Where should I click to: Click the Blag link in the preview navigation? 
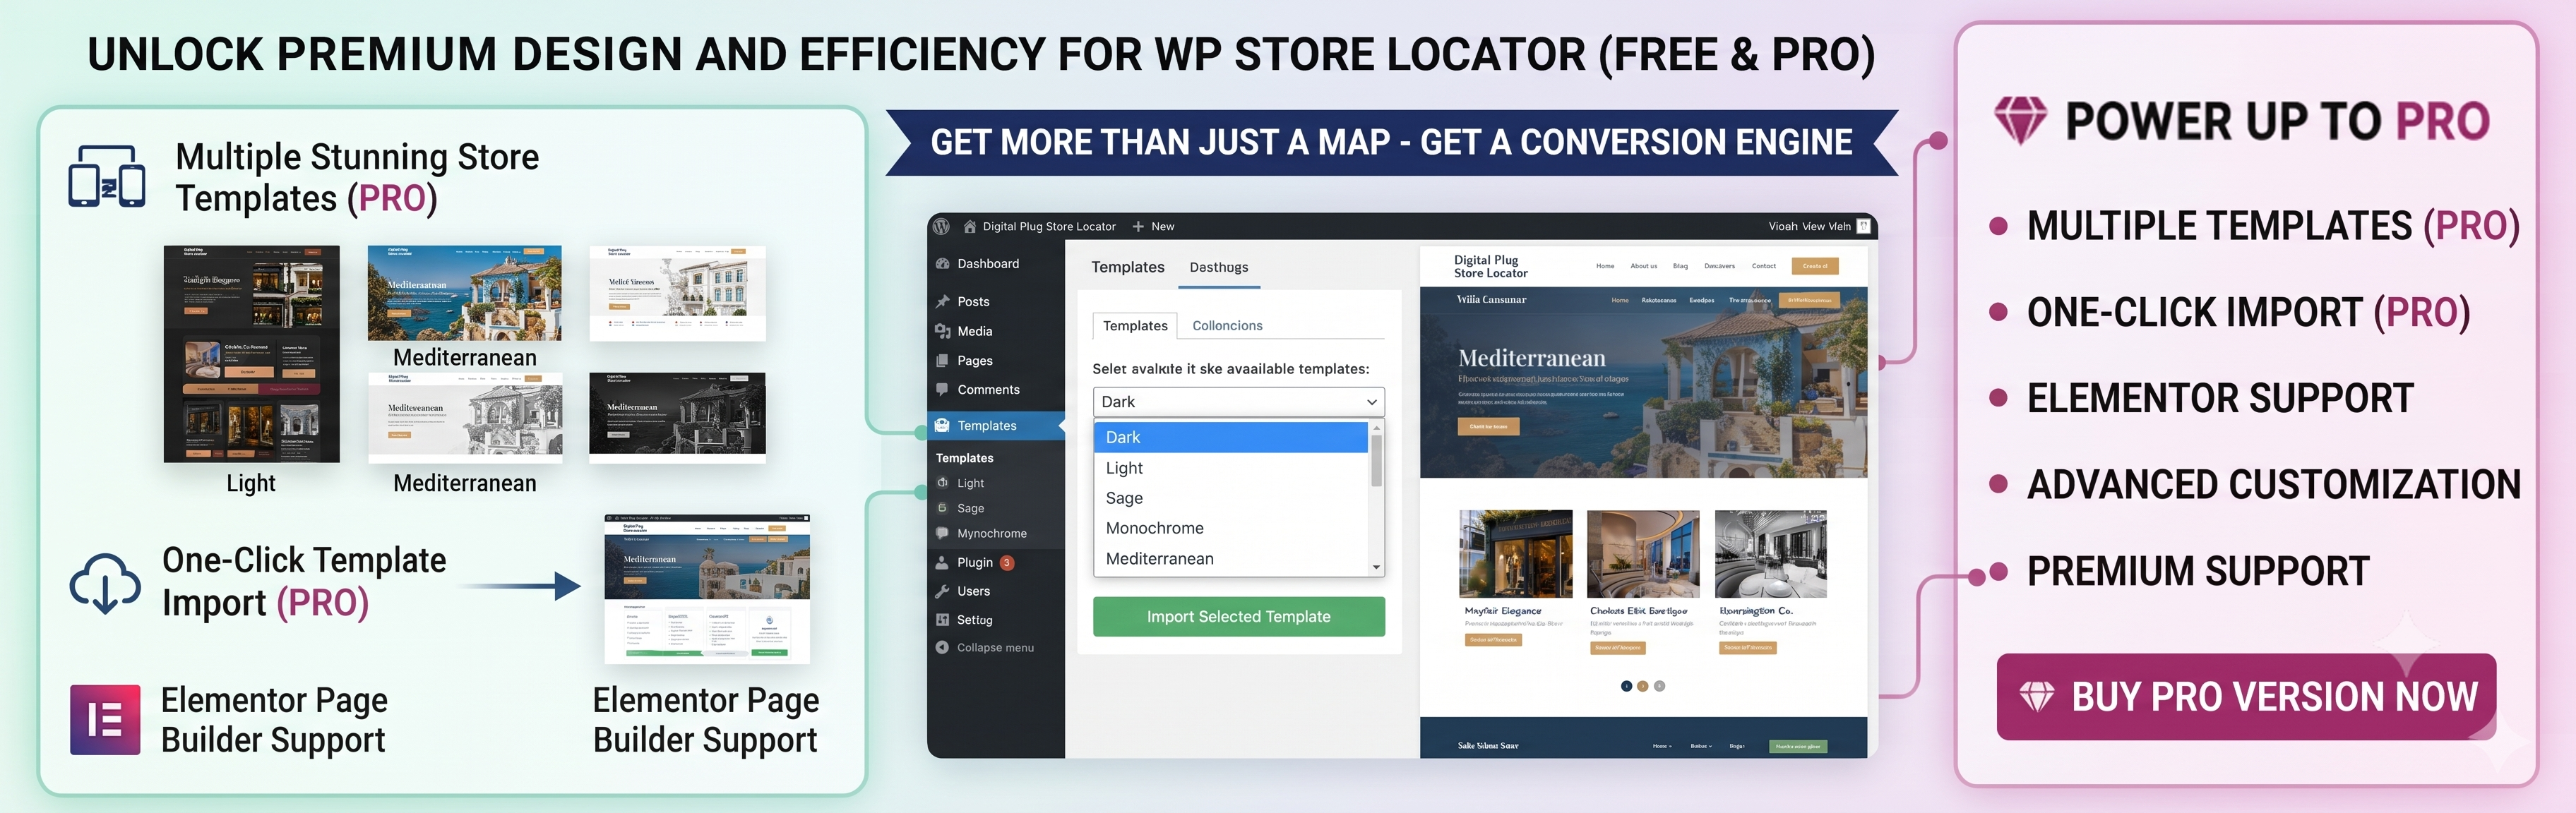(1680, 266)
